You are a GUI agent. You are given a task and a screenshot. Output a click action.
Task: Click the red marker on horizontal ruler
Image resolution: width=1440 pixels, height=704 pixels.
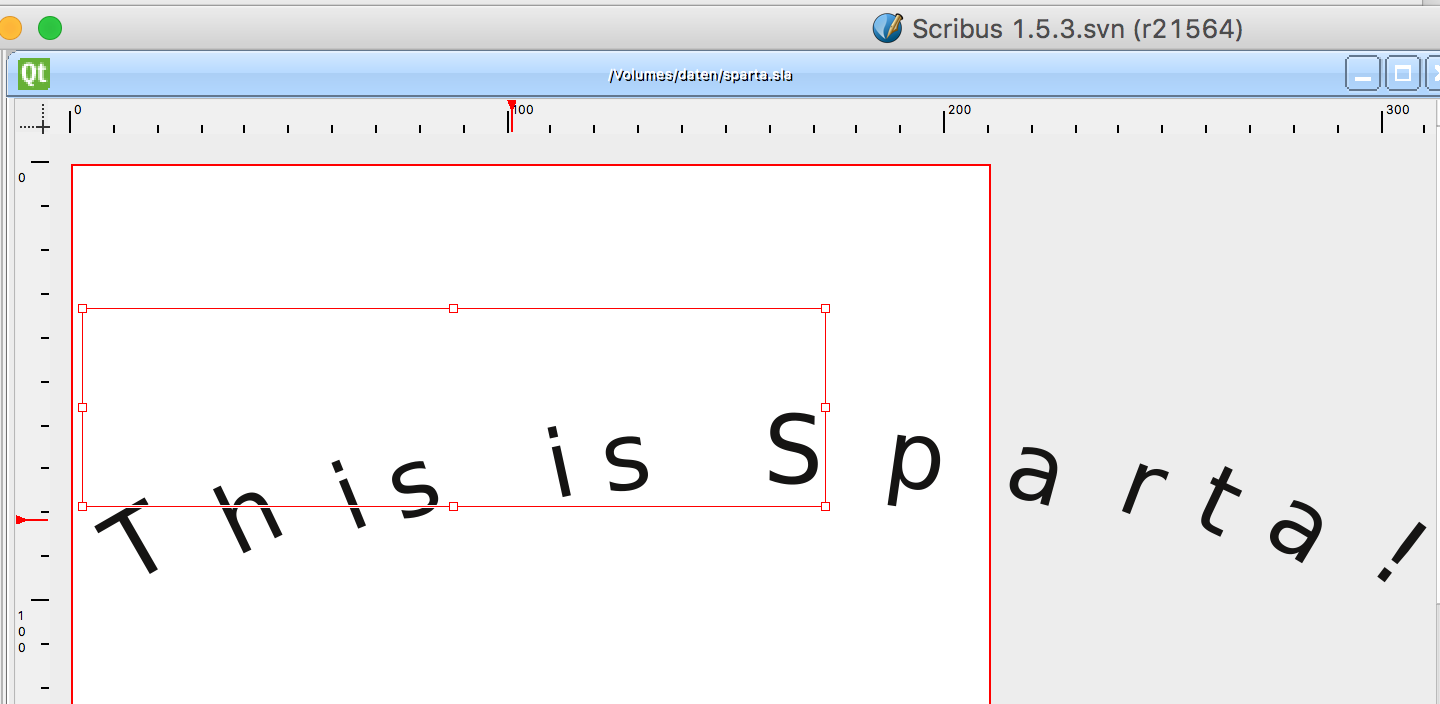[512, 107]
